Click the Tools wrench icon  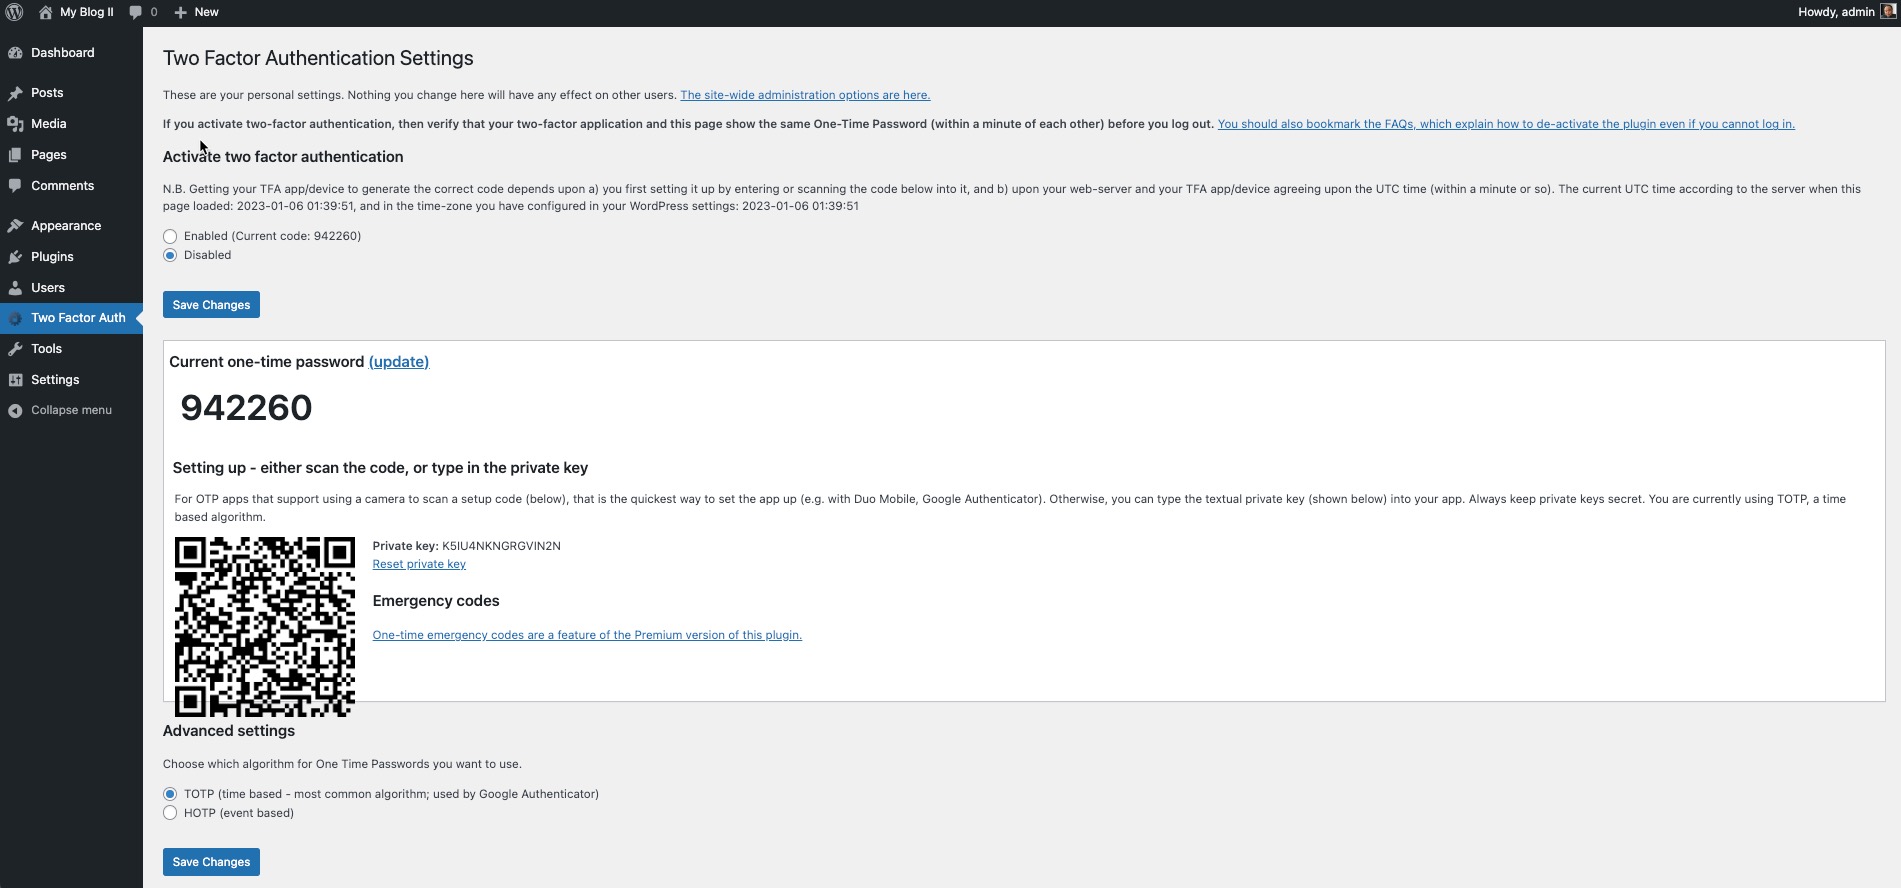tap(15, 349)
